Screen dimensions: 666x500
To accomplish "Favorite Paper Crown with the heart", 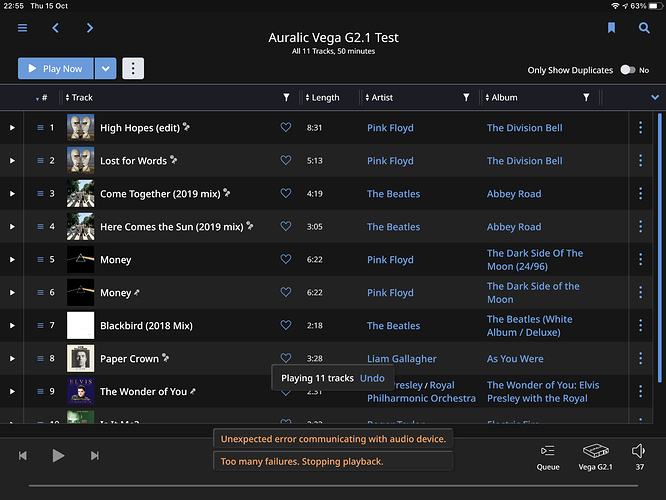I will coord(286,358).
